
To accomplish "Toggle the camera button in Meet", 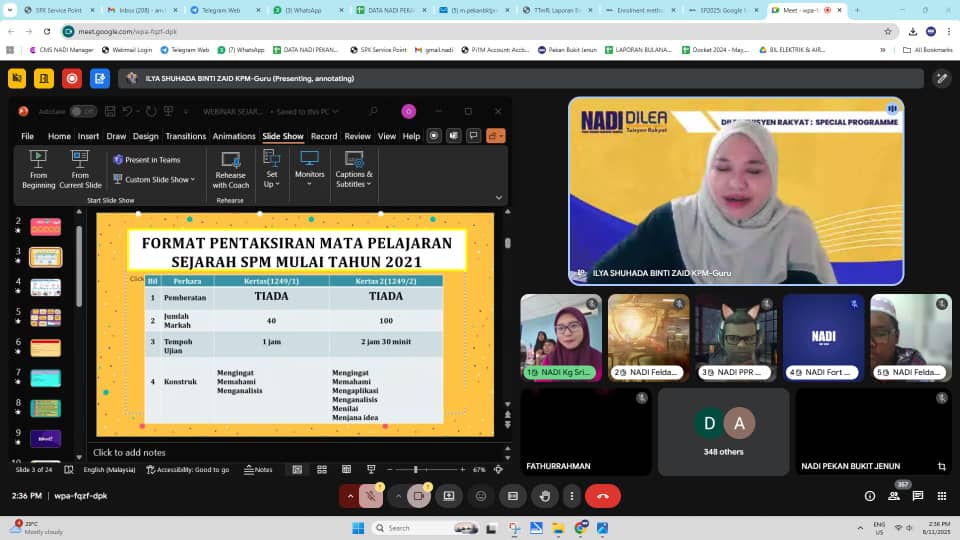I will click(419, 496).
